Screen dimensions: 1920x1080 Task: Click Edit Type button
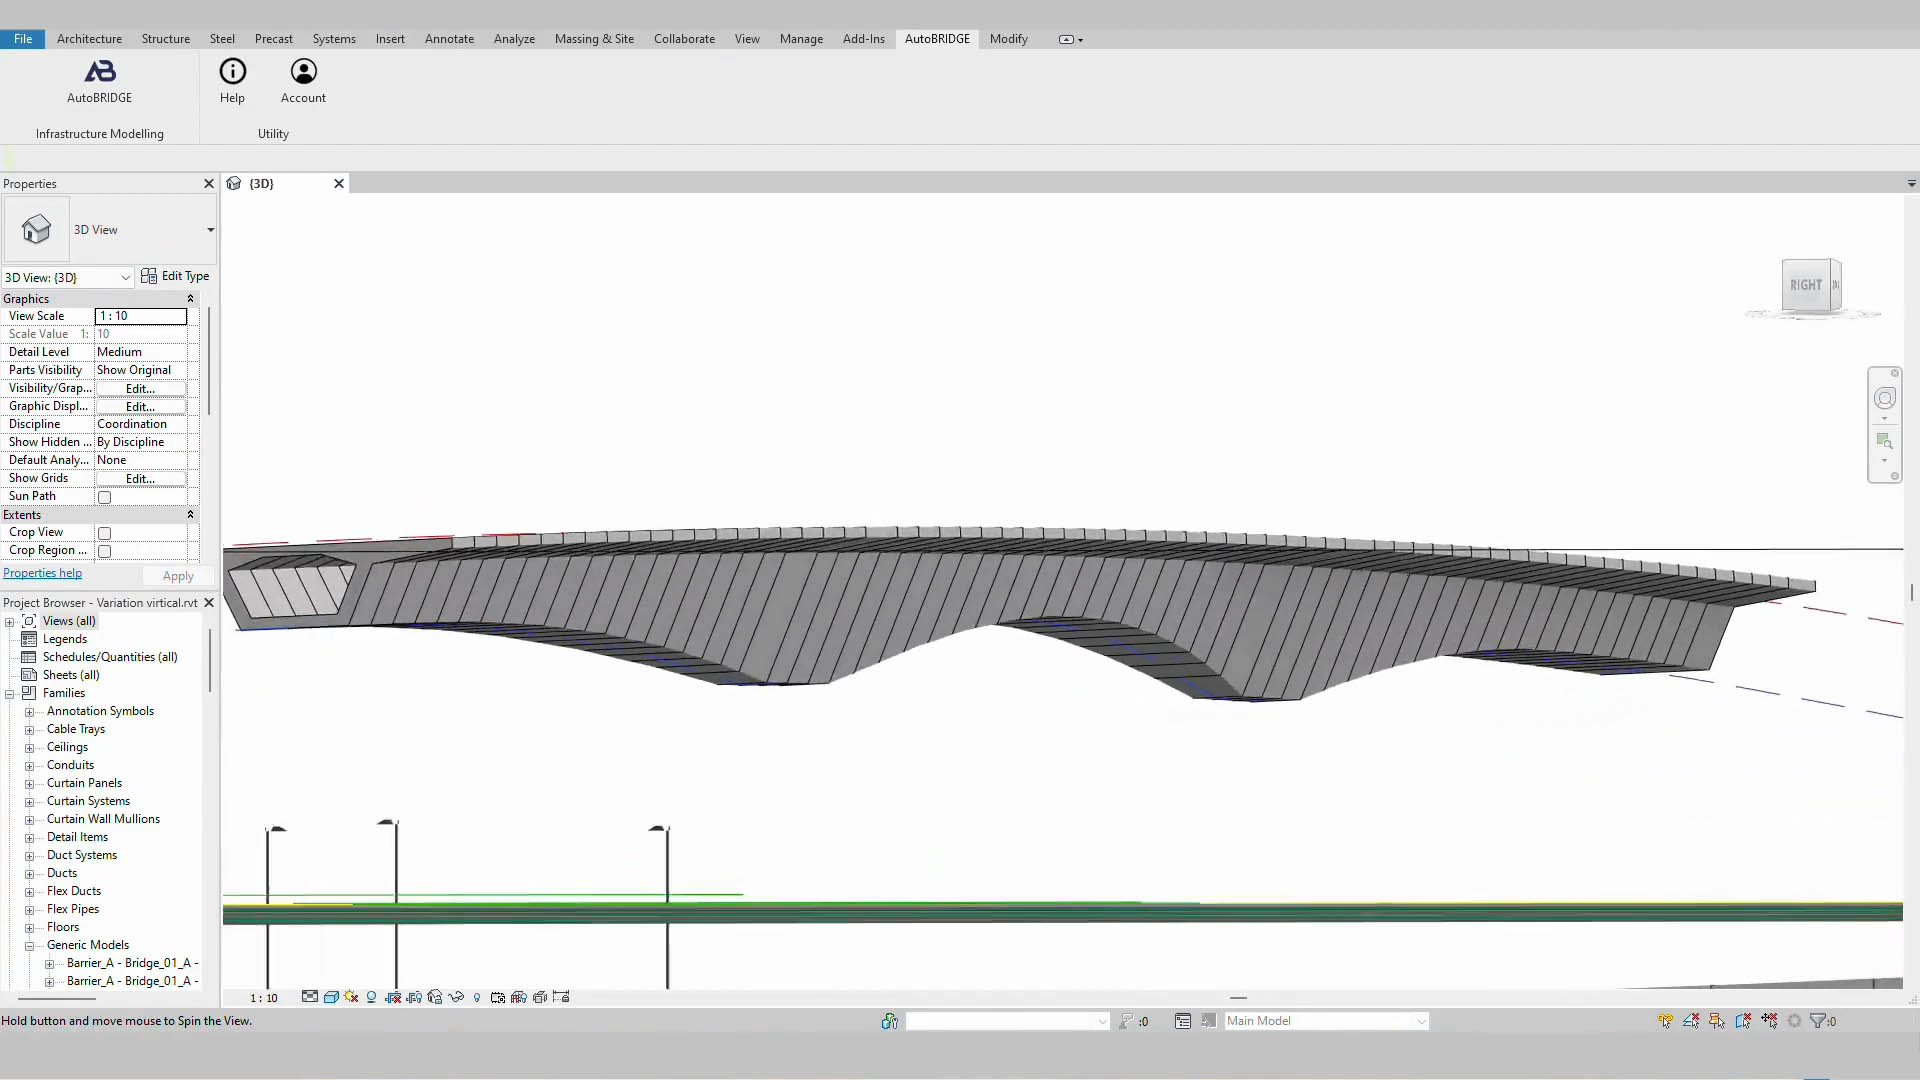(175, 276)
